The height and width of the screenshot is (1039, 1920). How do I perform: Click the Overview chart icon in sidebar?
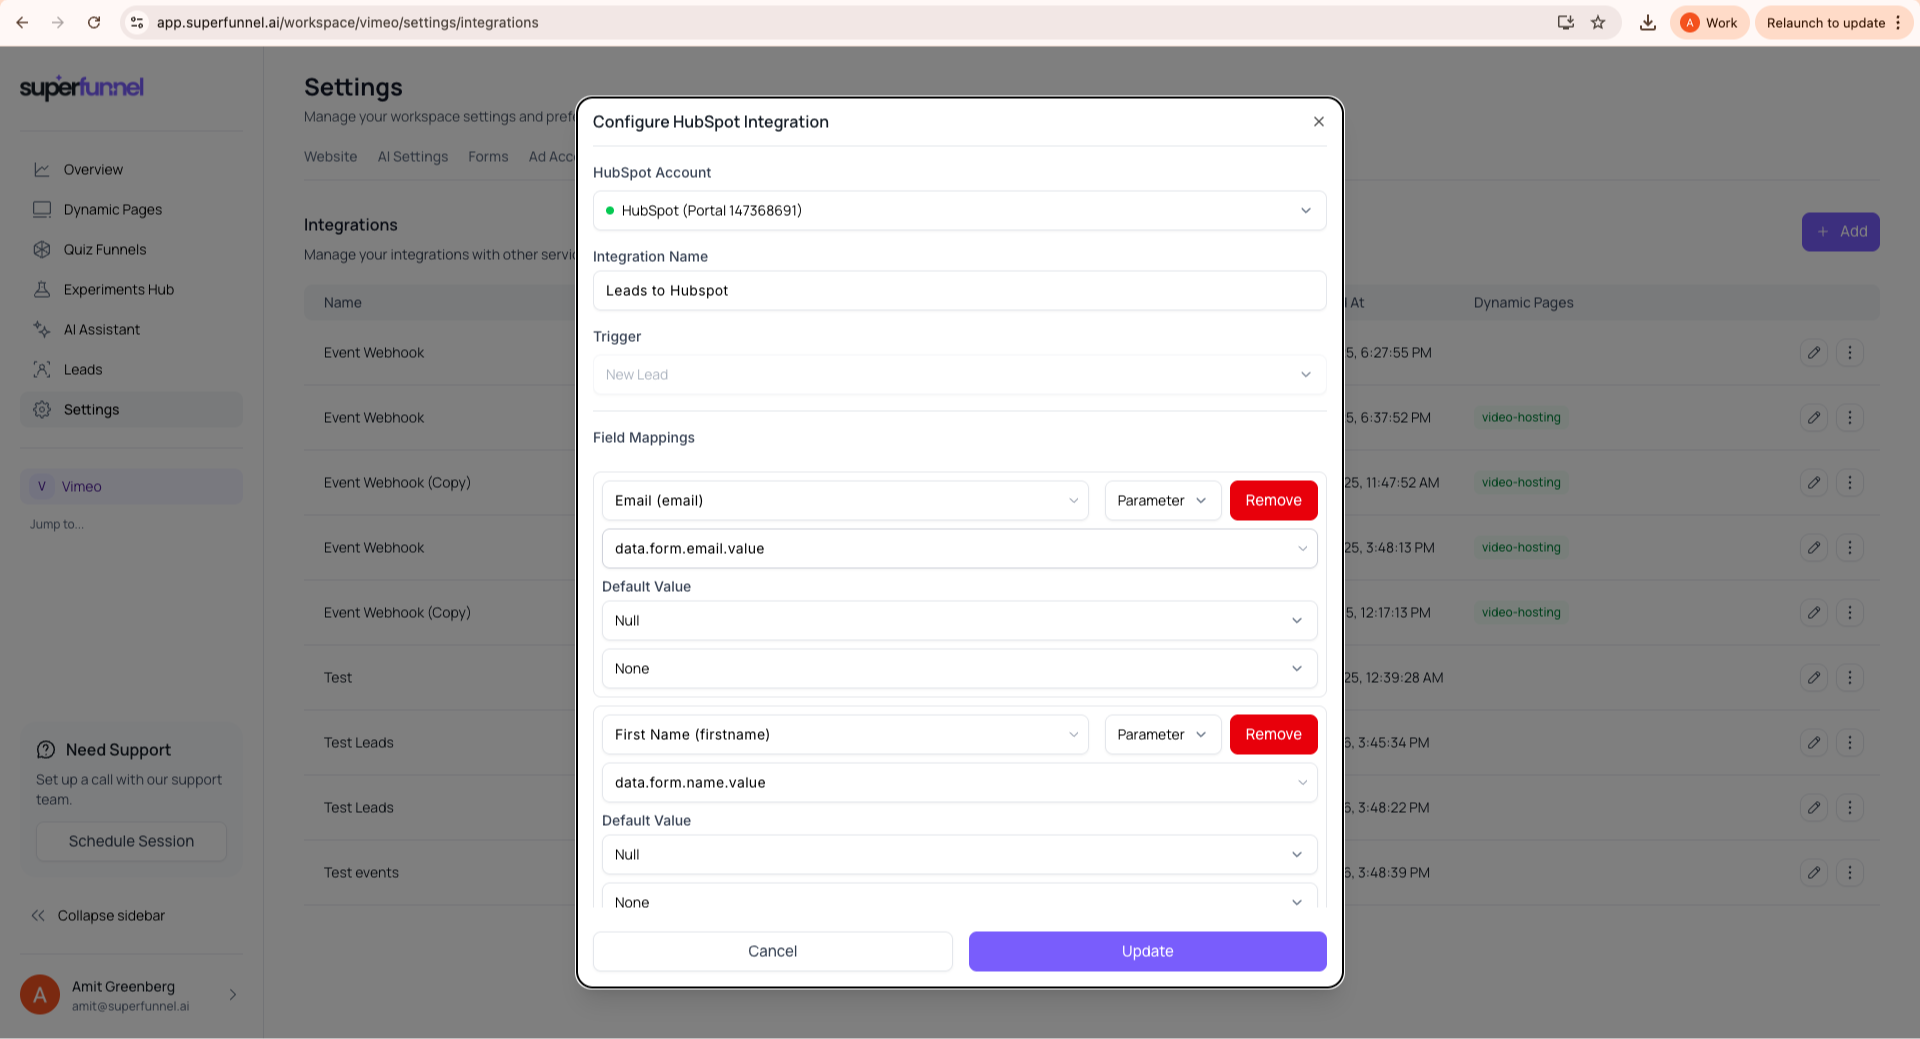(42, 170)
